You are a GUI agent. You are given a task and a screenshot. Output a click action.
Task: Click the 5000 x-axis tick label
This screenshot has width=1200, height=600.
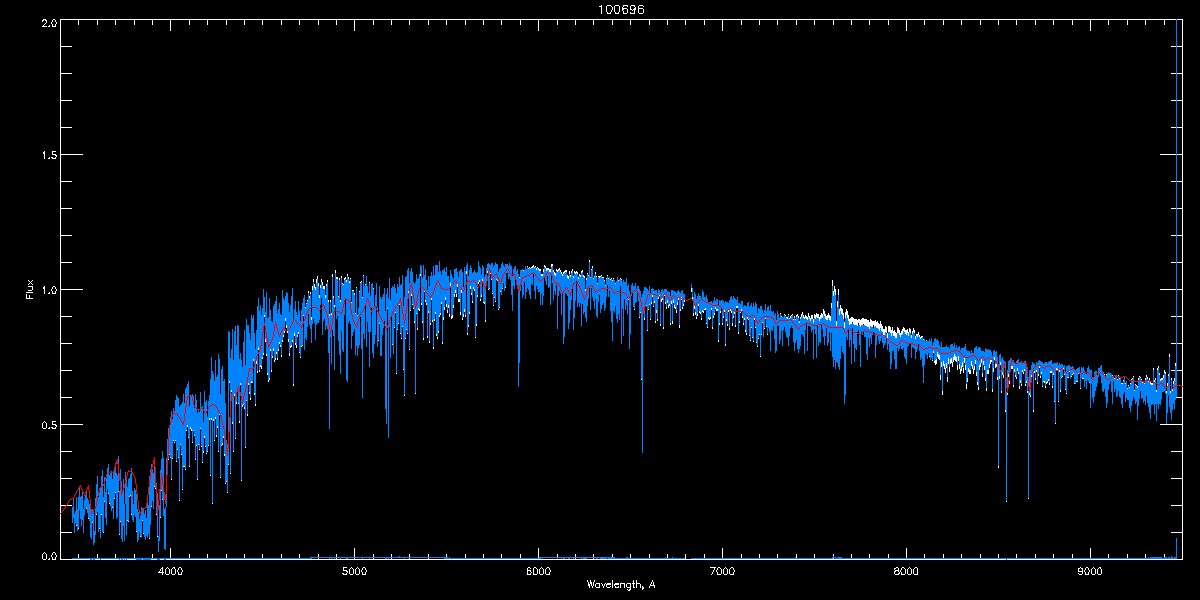[x=354, y=571]
